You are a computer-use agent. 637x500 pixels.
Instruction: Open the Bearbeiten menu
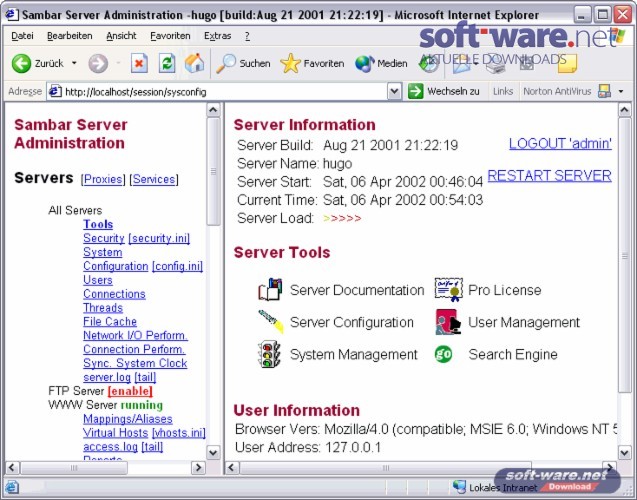[69, 36]
